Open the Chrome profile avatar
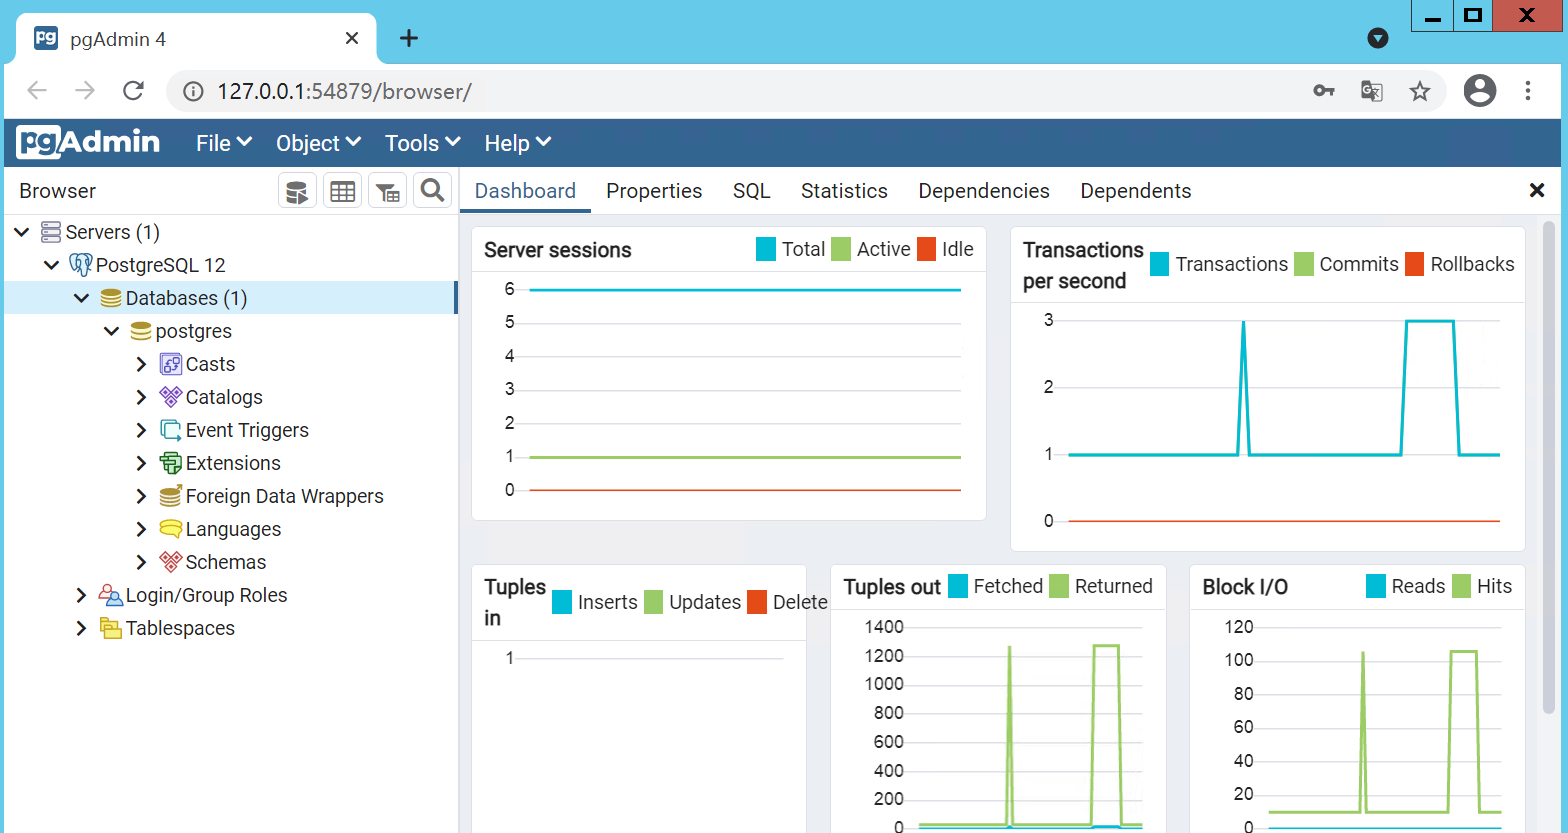 click(x=1480, y=91)
